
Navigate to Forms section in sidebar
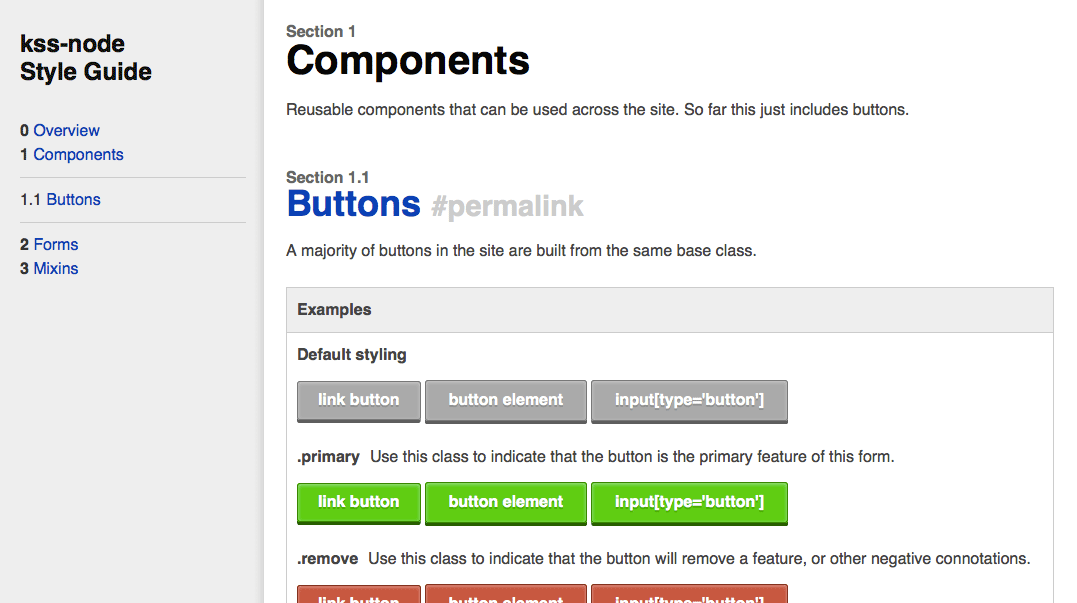tap(55, 244)
